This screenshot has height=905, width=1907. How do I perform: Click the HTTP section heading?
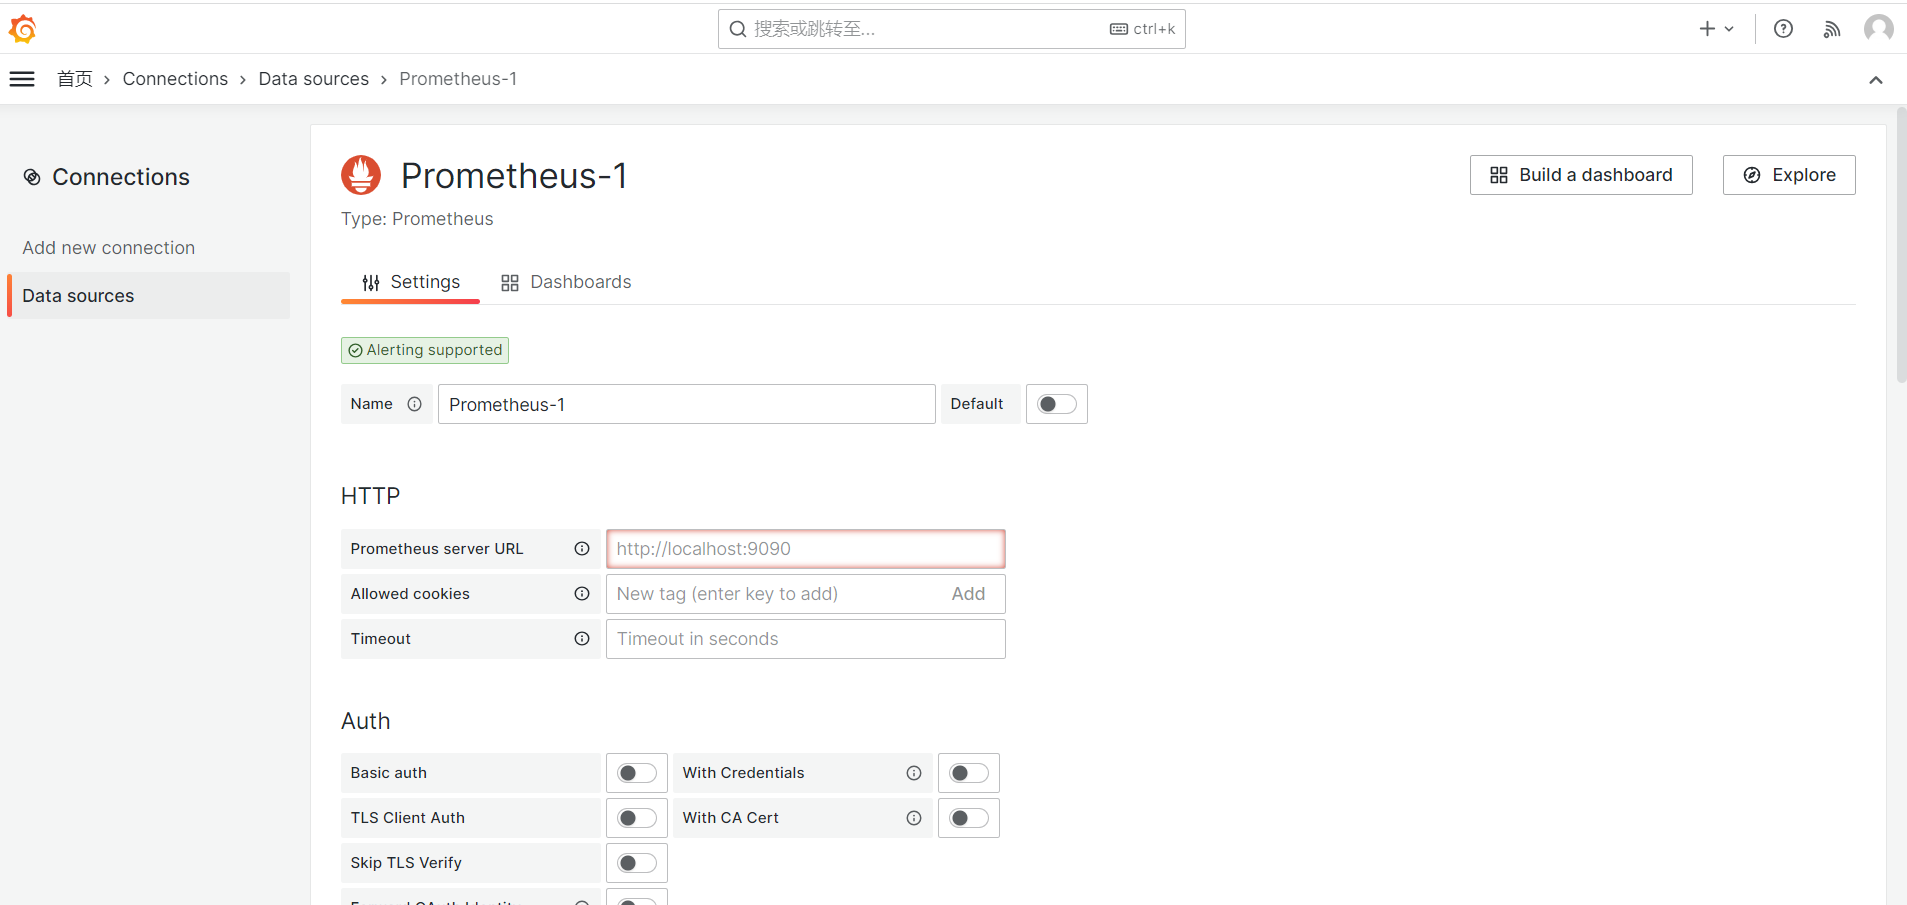pyautogui.click(x=370, y=496)
